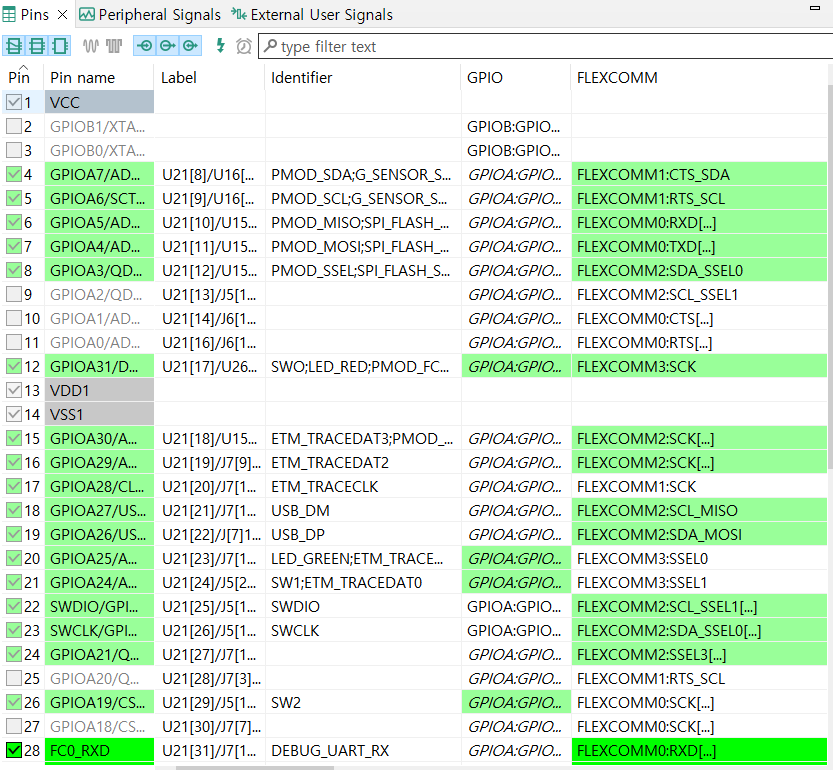Click FLEXCOMM3:SSEL1 cell on pin 21
The height and width of the screenshot is (770, 833).
click(699, 582)
